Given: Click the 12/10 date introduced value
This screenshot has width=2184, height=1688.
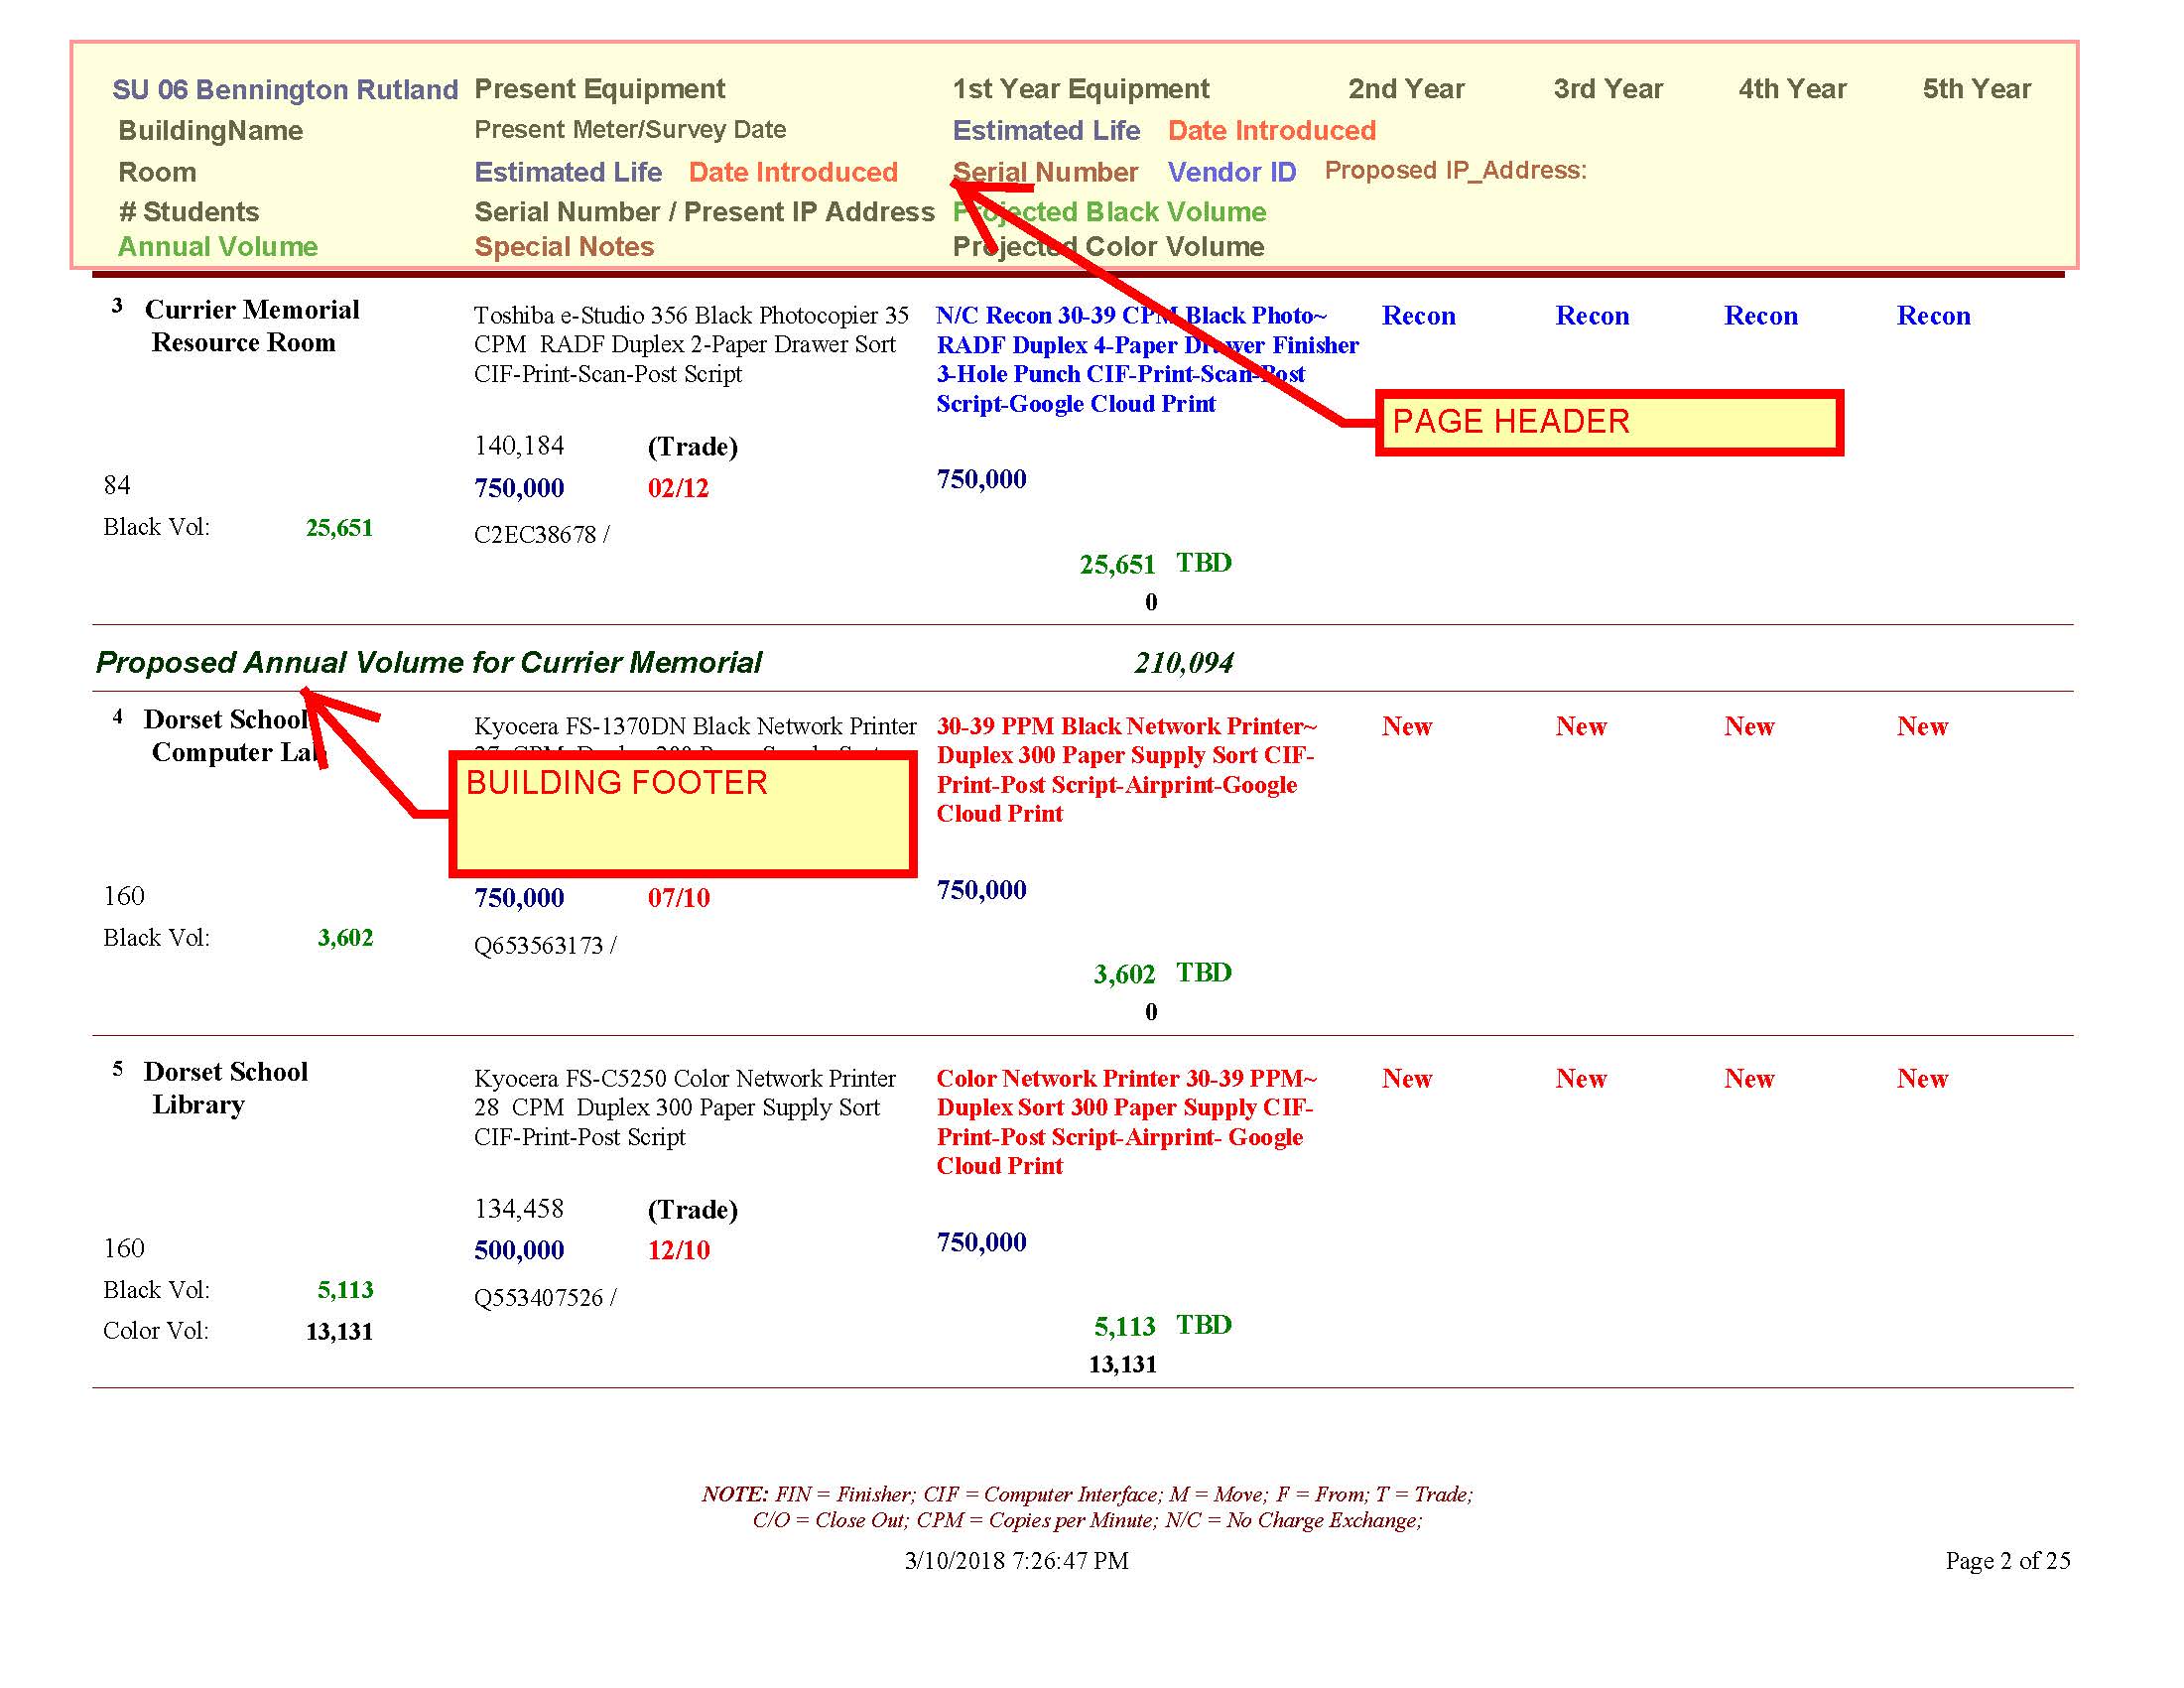Looking at the screenshot, I should point(678,1250).
